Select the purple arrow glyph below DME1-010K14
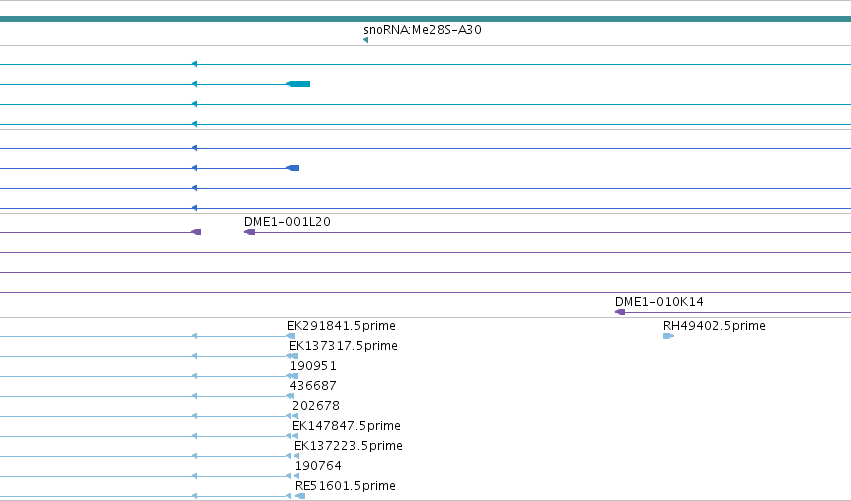851x501 pixels. click(x=620, y=312)
